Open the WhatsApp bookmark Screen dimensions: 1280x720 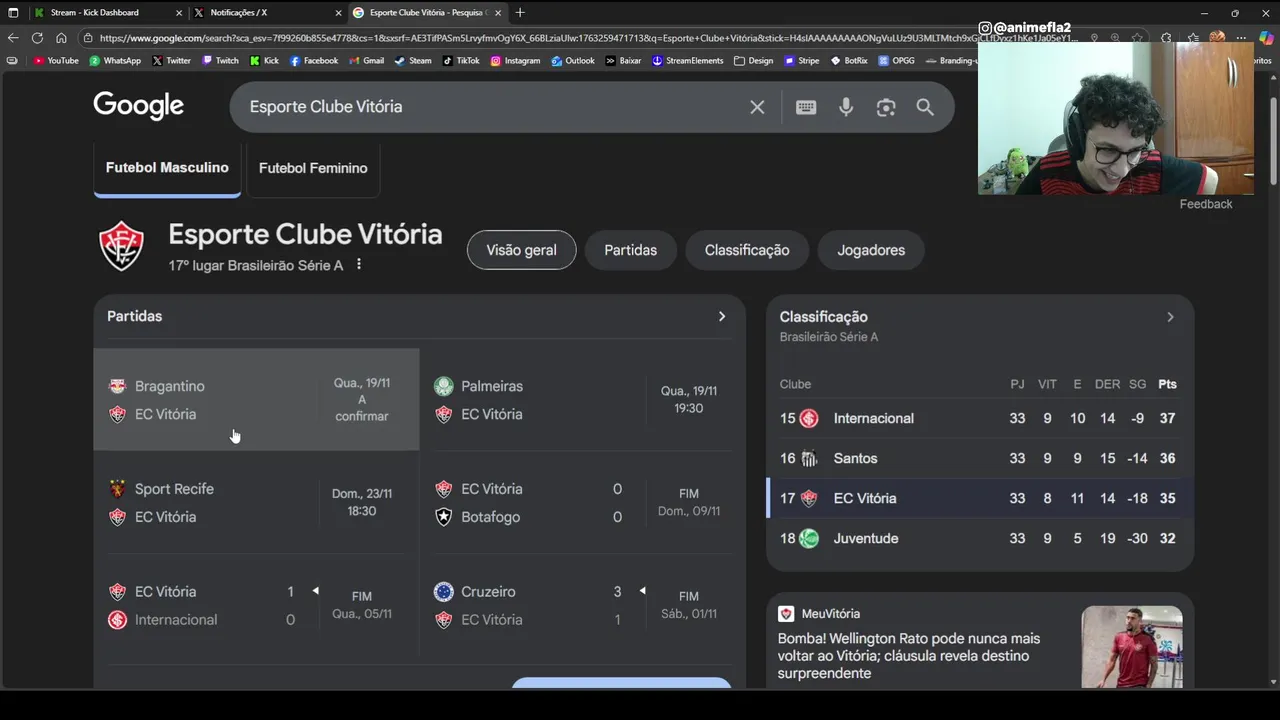pyautogui.click(x=115, y=60)
